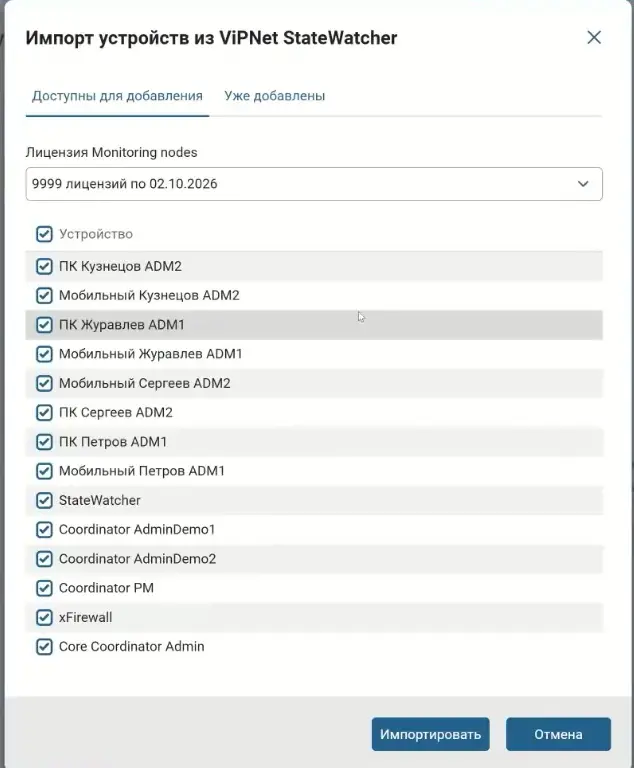Click the "ПК Журавлев ADM1" row text
This screenshot has height=768, width=634.
pos(122,325)
